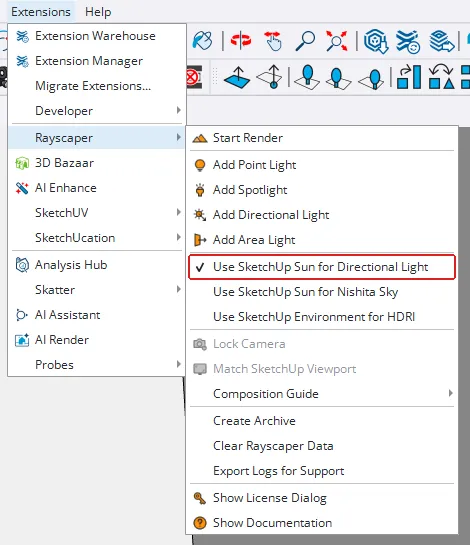470x545 pixels.
Task: Click the Zoom Extents icon
Action: tap(336, 41)
